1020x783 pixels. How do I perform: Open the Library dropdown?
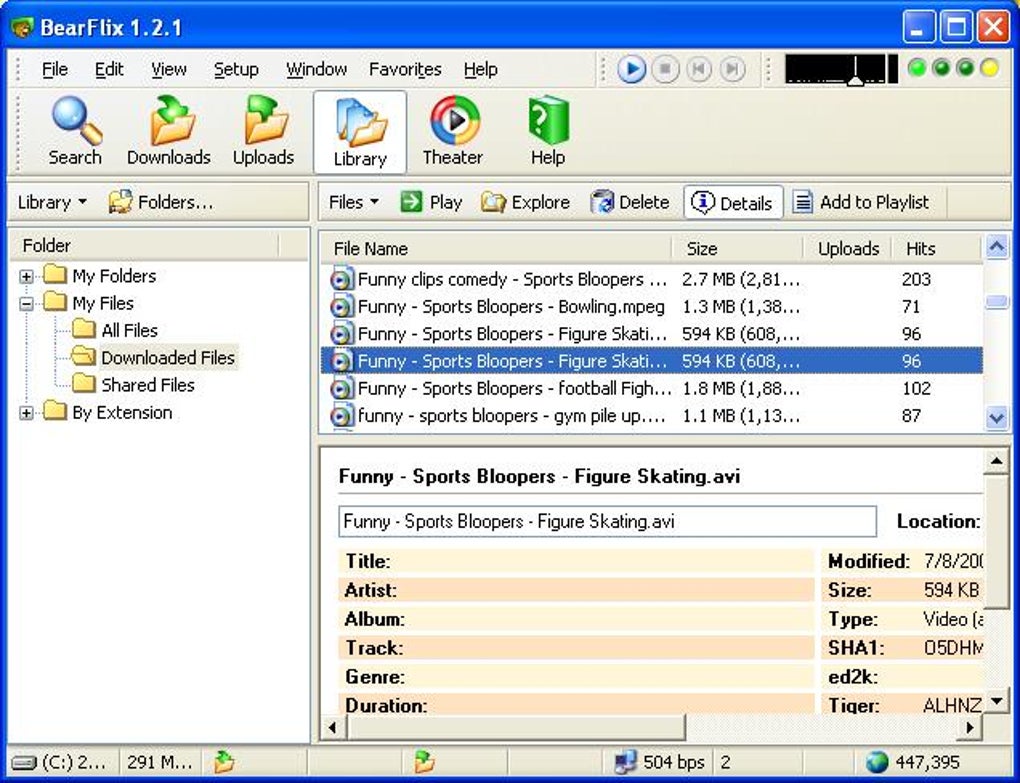coord(52,202)
